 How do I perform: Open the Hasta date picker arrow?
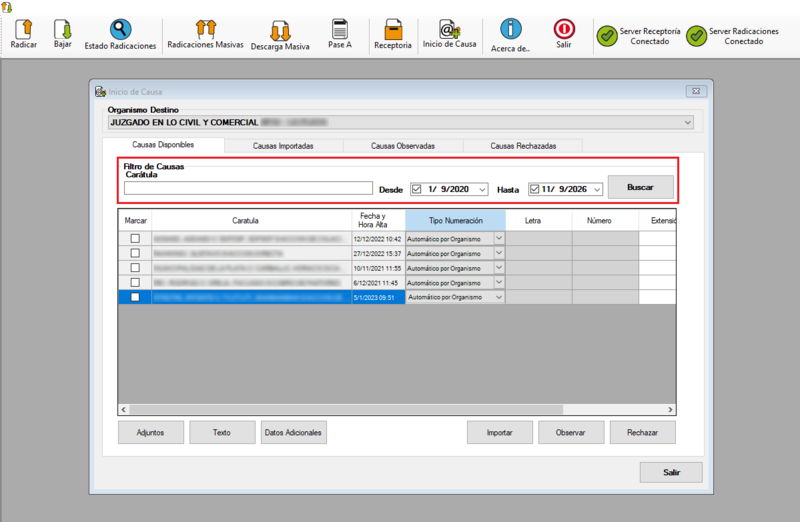[597, 189]
